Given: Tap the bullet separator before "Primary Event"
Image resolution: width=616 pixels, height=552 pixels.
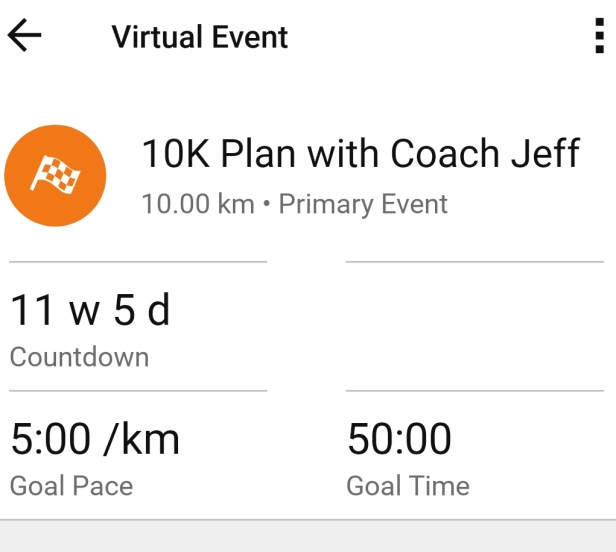Looking at the screenshot, I should point(268,205).
